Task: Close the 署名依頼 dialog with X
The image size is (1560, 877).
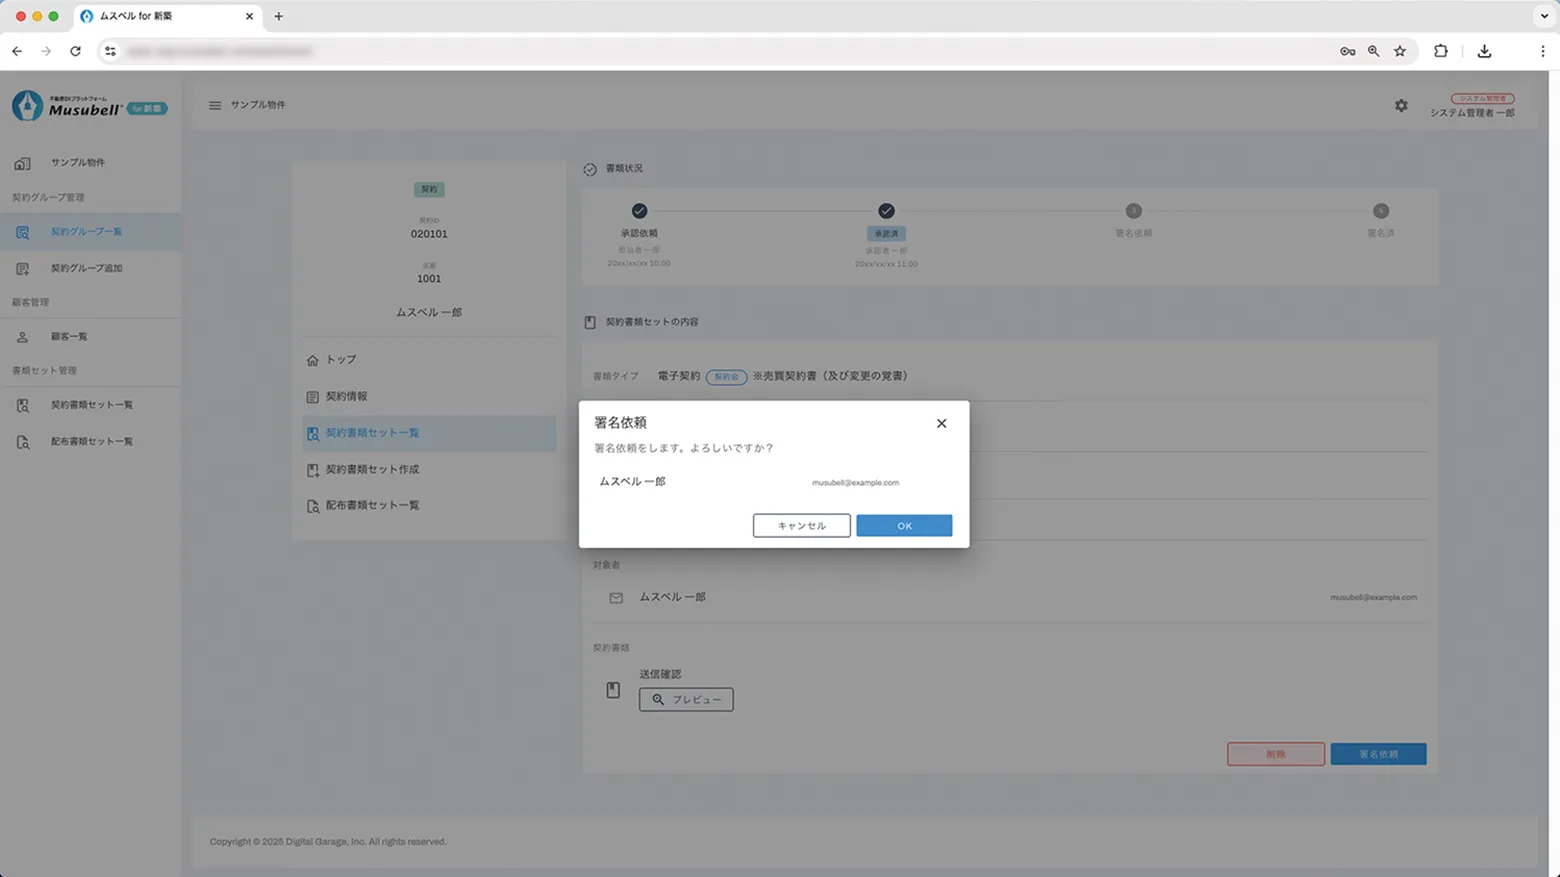Action: pyautogui.click(x=941, y=423)
